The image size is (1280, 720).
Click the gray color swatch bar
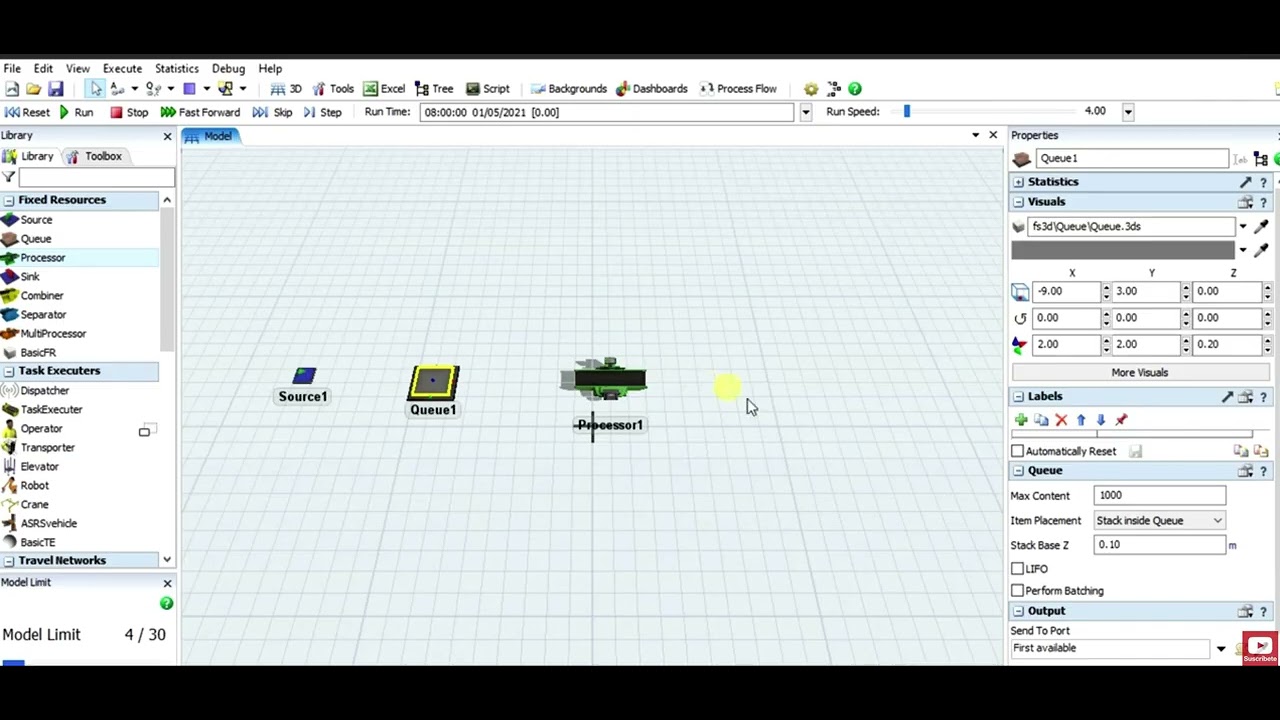tap(1123, 250)
